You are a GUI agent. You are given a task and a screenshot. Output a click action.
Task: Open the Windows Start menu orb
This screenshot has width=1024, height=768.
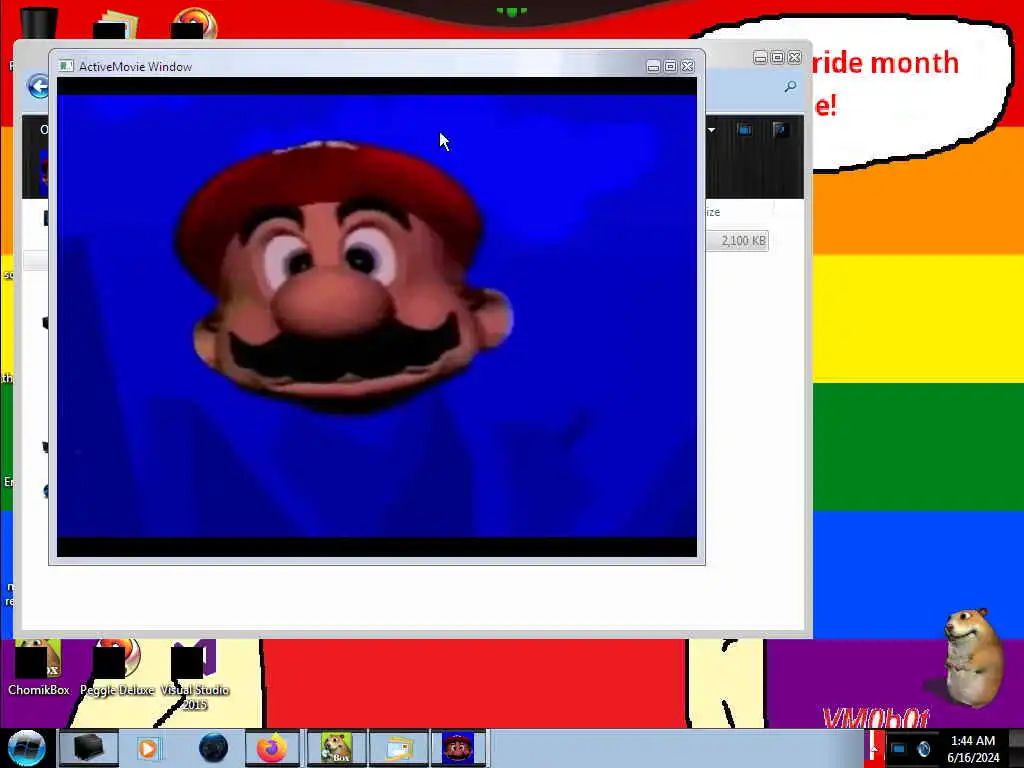[26, 748]
